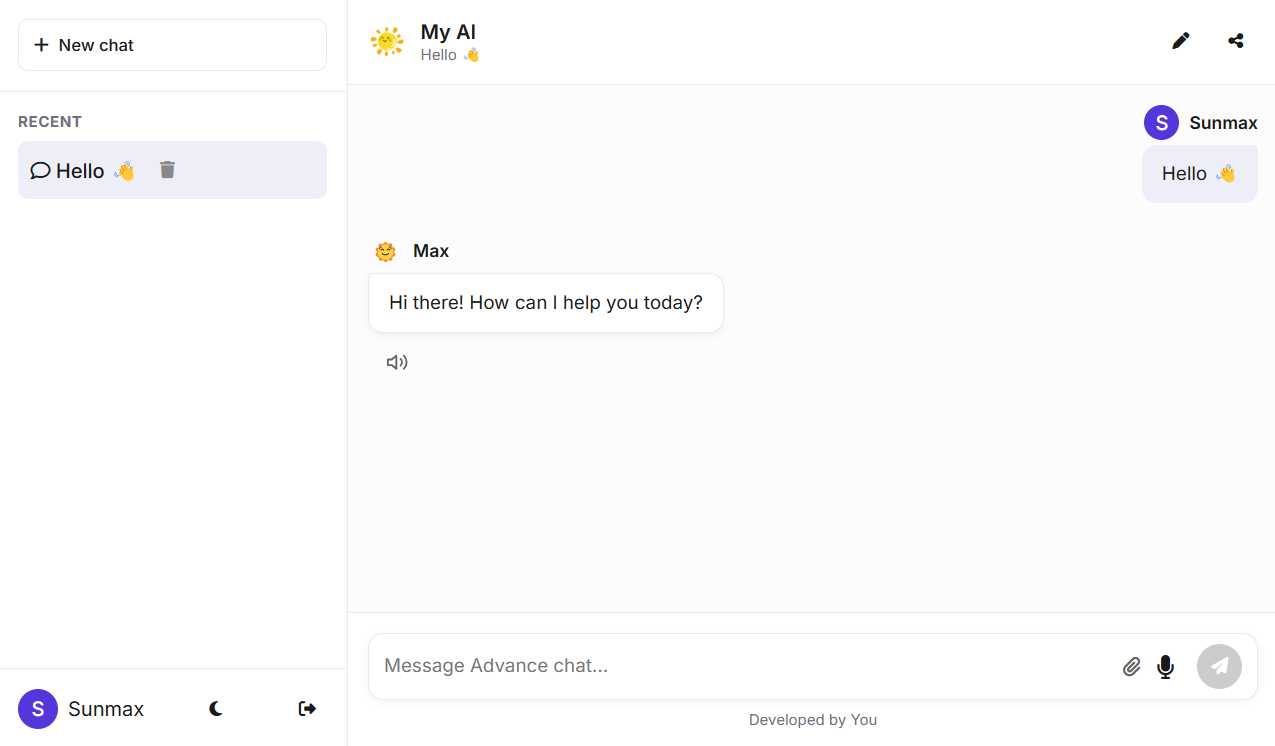The image size is (1275, 746).
Task: Click the logout icon in sidebar
Action: click(x=307, y=709)
